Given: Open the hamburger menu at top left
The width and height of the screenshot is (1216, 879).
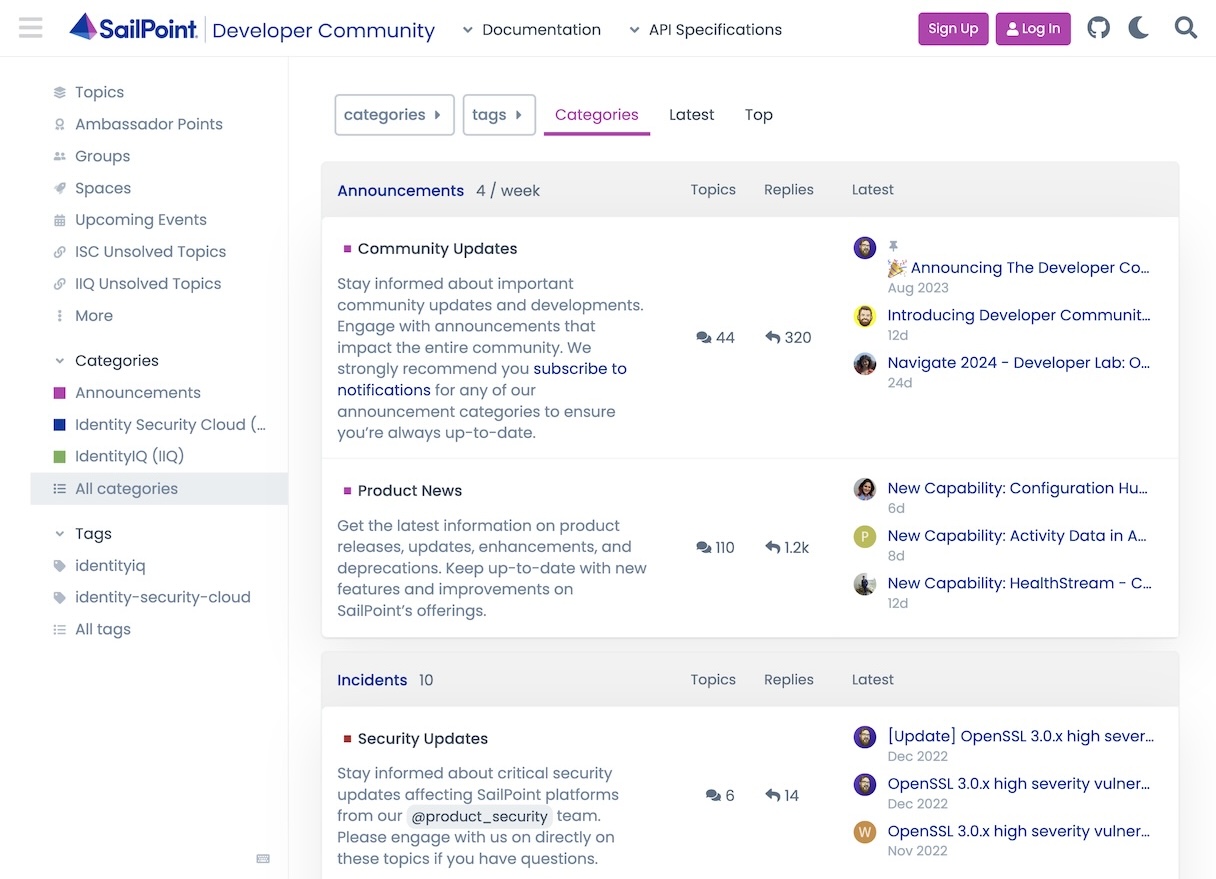Looking at the screenshot, I should tap(30, 27).
